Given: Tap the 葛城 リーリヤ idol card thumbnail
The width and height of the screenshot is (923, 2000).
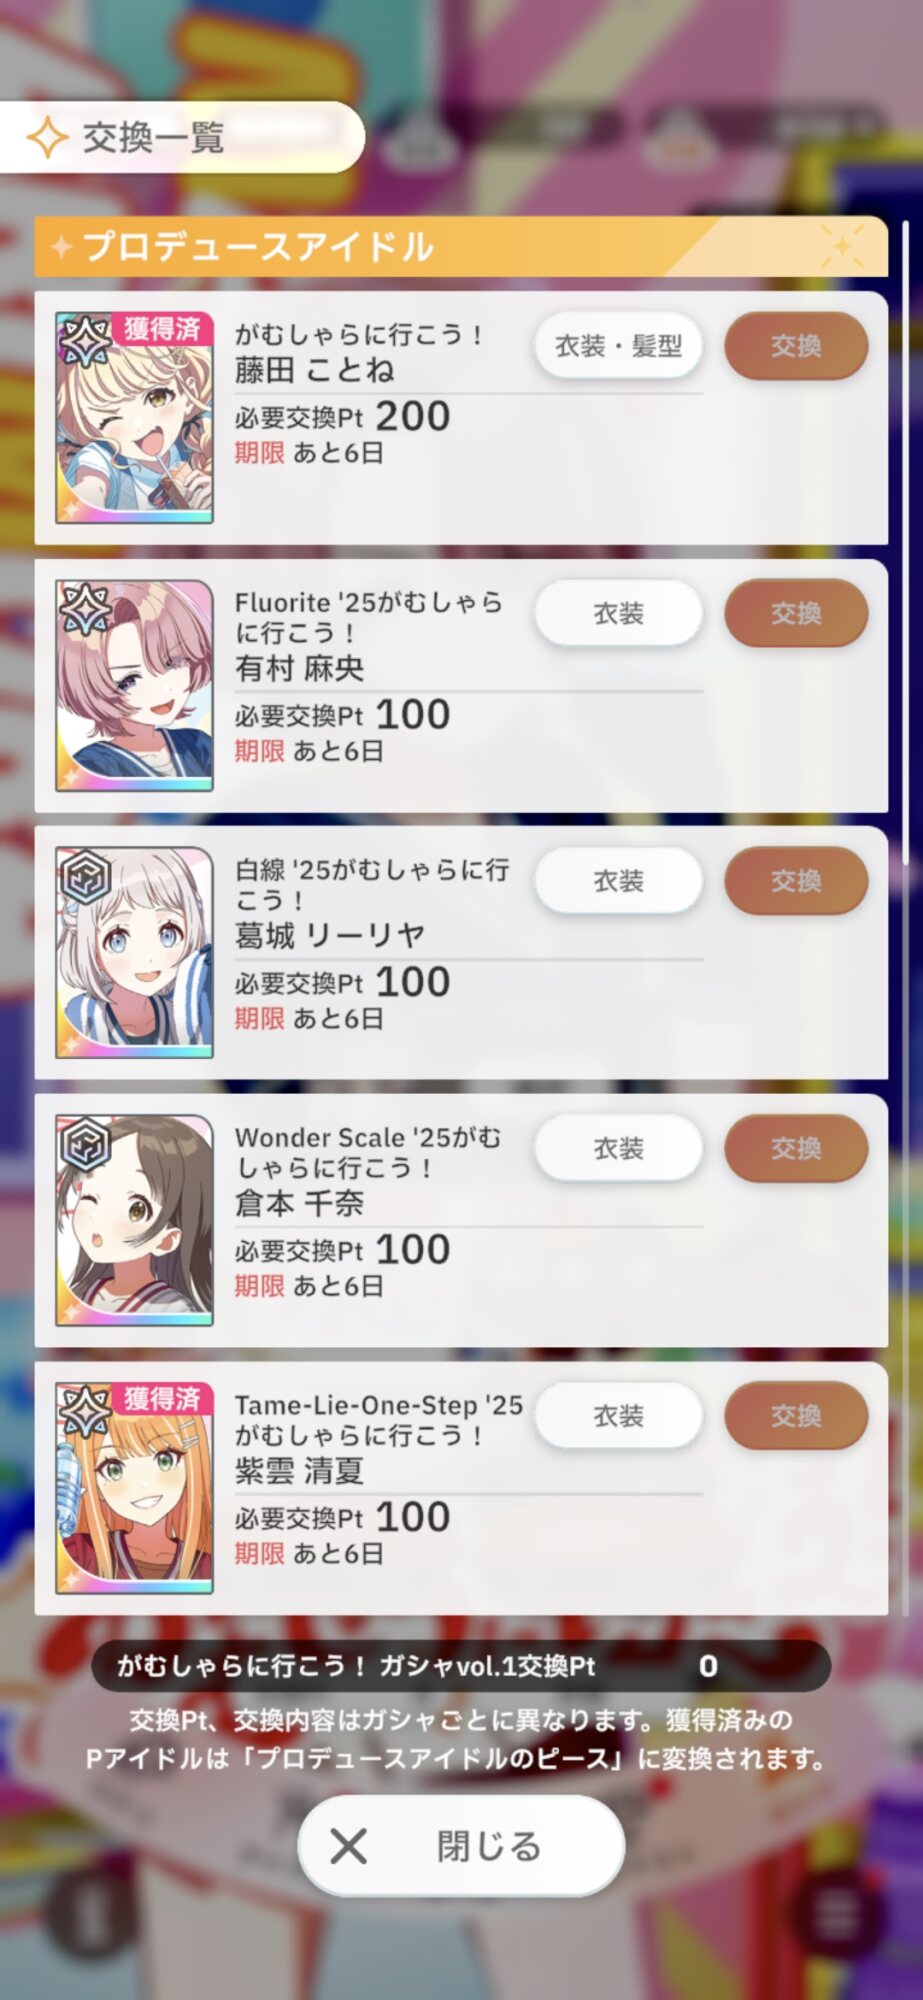Looking at the screenshot, I should coord(134,952).
